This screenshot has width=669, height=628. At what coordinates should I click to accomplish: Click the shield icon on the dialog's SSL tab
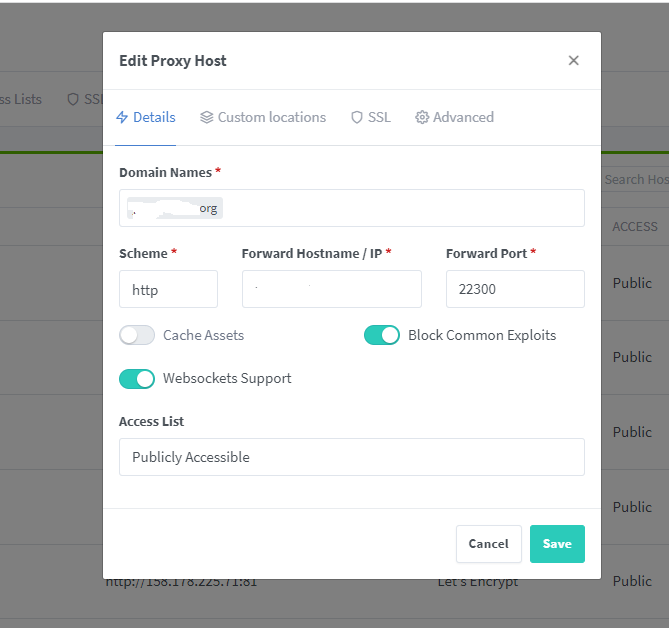click(x=357, y=117)
